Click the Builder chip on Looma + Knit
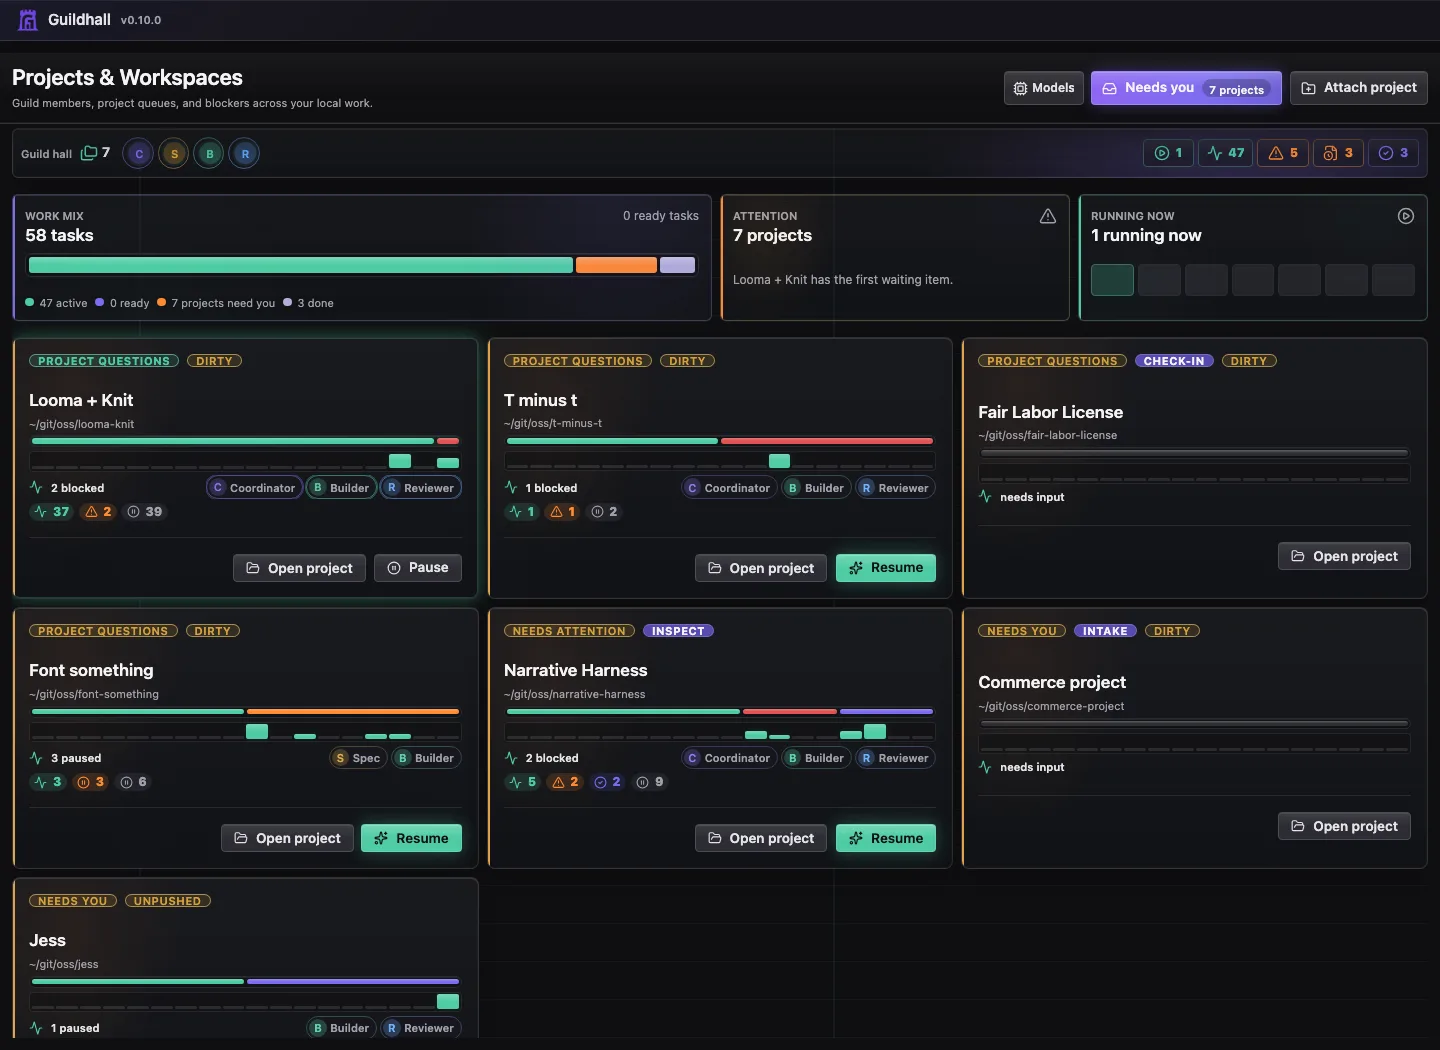The width and height of the screenshot is (1440, 1050). 341,488
